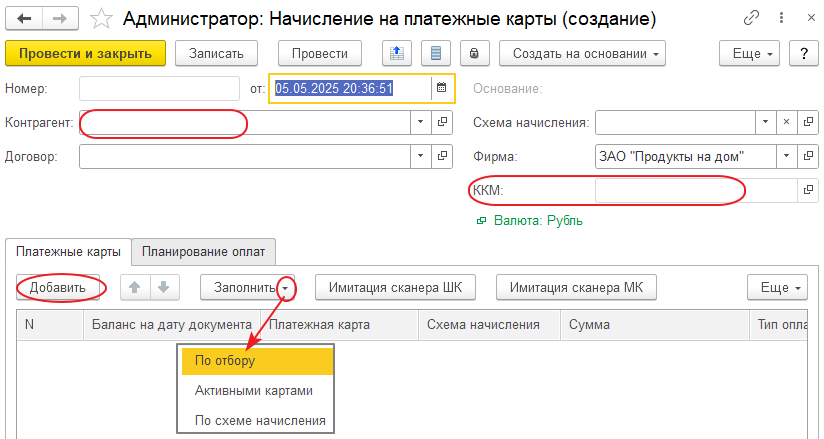The width and height of the screenshot is (824, 439).
Task: Open calendar picker next to date field
Action: tap(441, 88)
